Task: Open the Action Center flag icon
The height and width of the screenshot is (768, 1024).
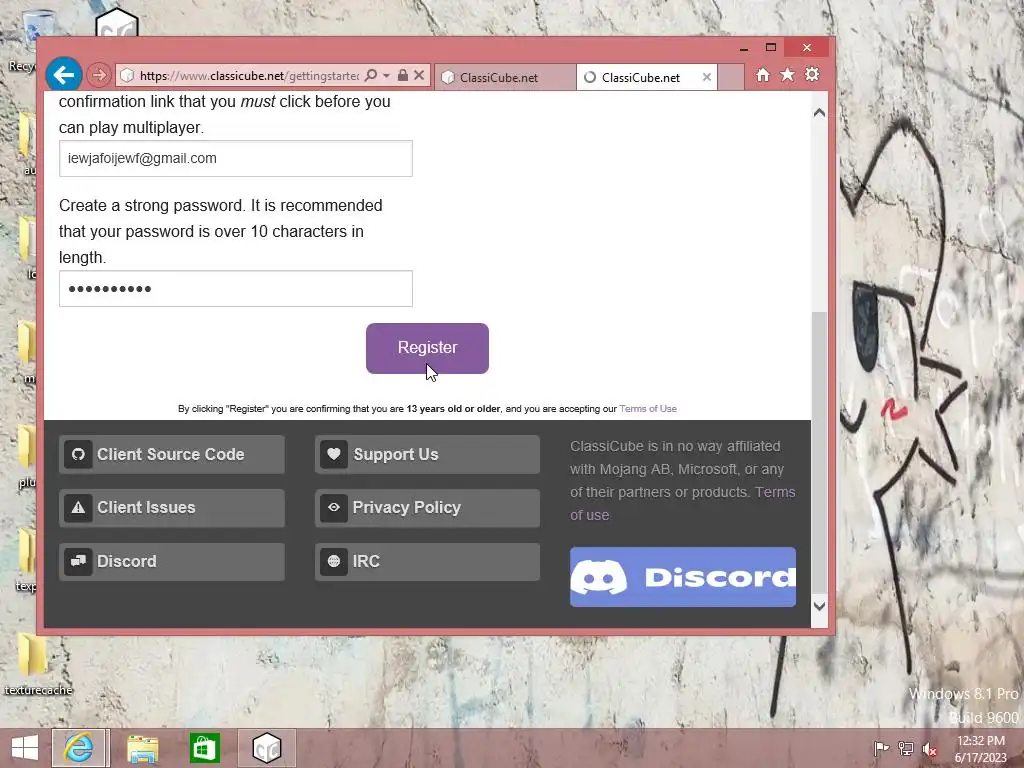Action: point(881,748)
